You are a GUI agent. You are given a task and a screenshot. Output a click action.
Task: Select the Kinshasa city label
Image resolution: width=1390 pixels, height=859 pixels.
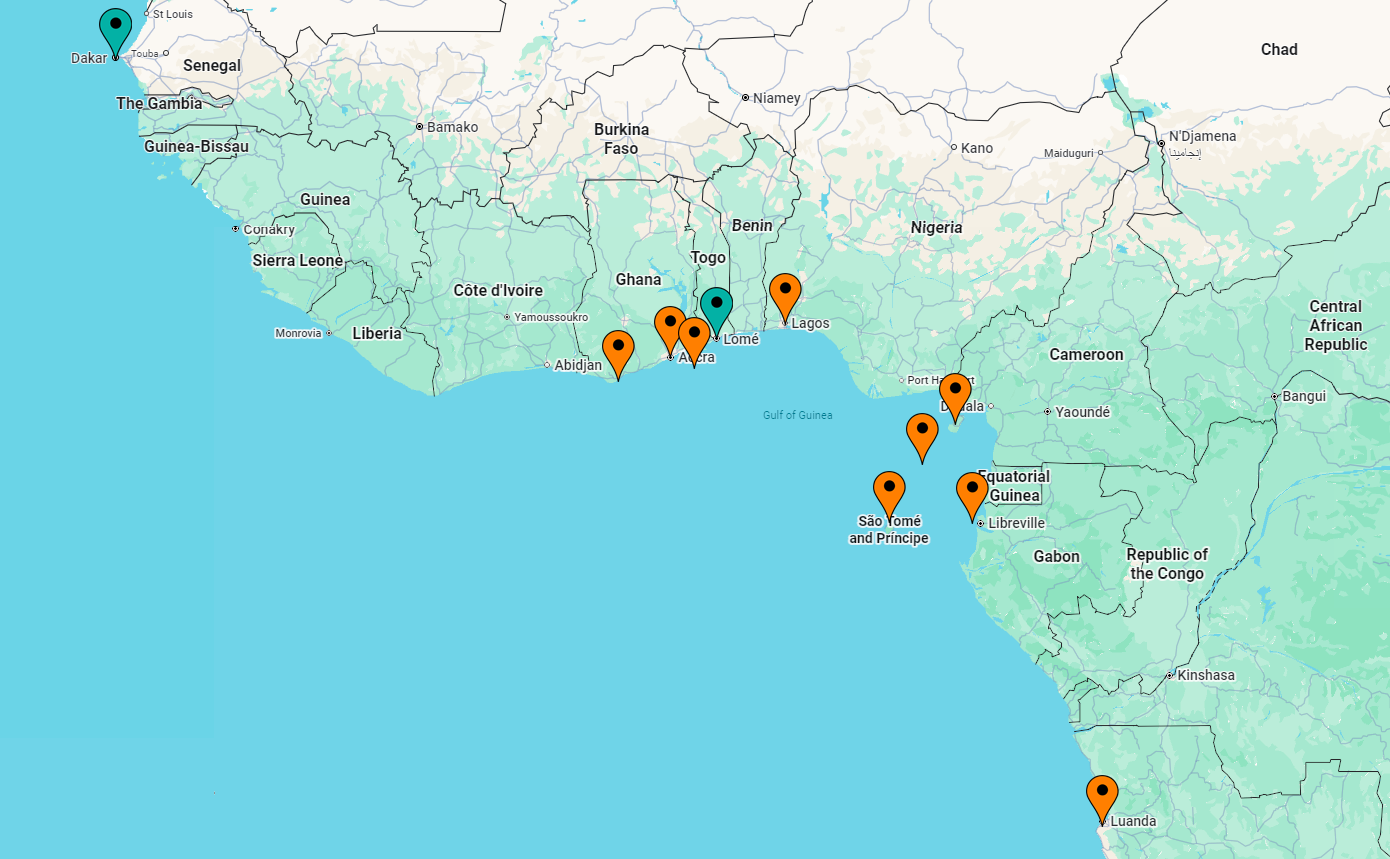point(1205,676)
